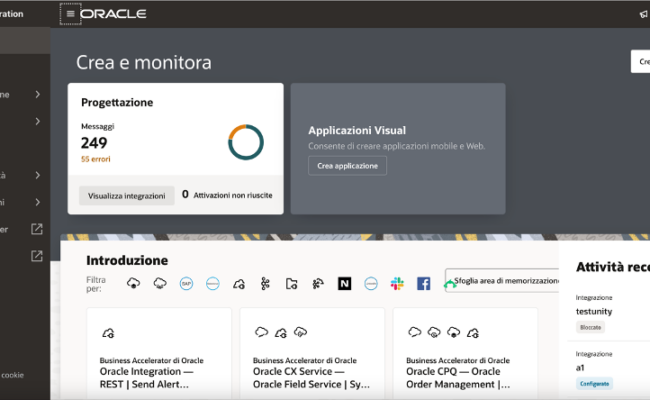Click third cloud icon on Oracle CPQ card
Screen dimensions: 650x400
(x=454, y=332)
